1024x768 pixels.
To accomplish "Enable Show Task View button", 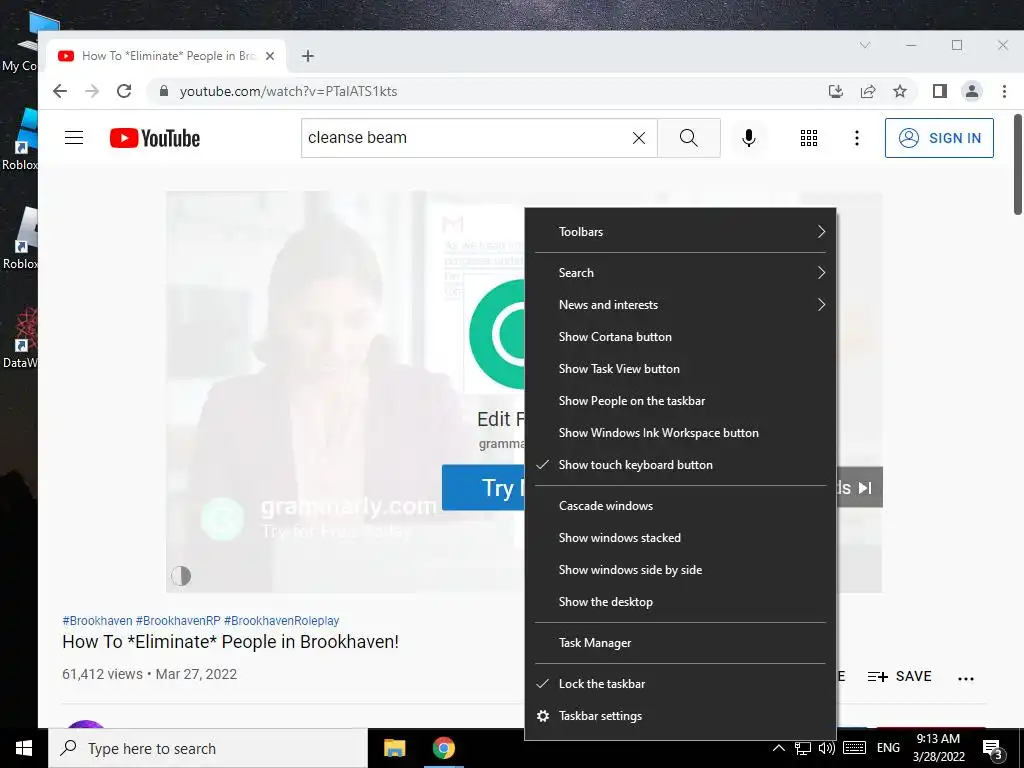I will point(680,369).
